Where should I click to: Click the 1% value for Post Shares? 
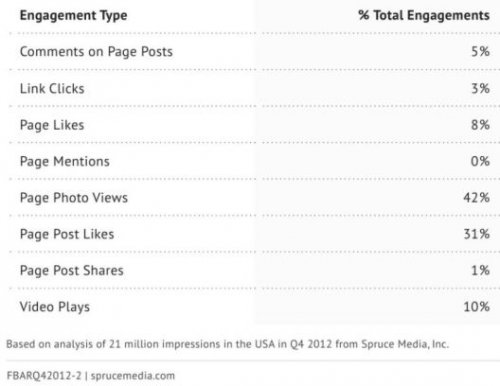(x=480, y=270)
